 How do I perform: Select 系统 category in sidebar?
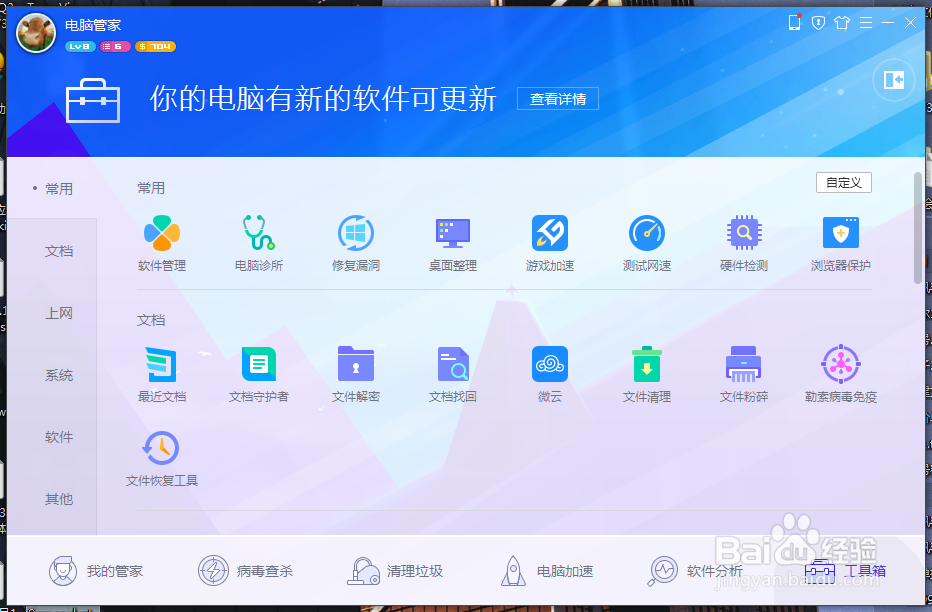coord(59,375)
